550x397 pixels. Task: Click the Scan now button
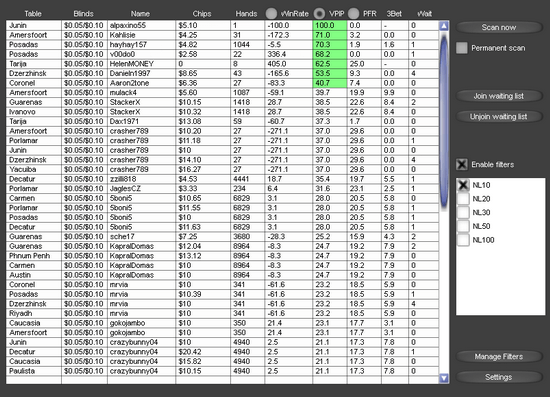click(x=499, y=27)
